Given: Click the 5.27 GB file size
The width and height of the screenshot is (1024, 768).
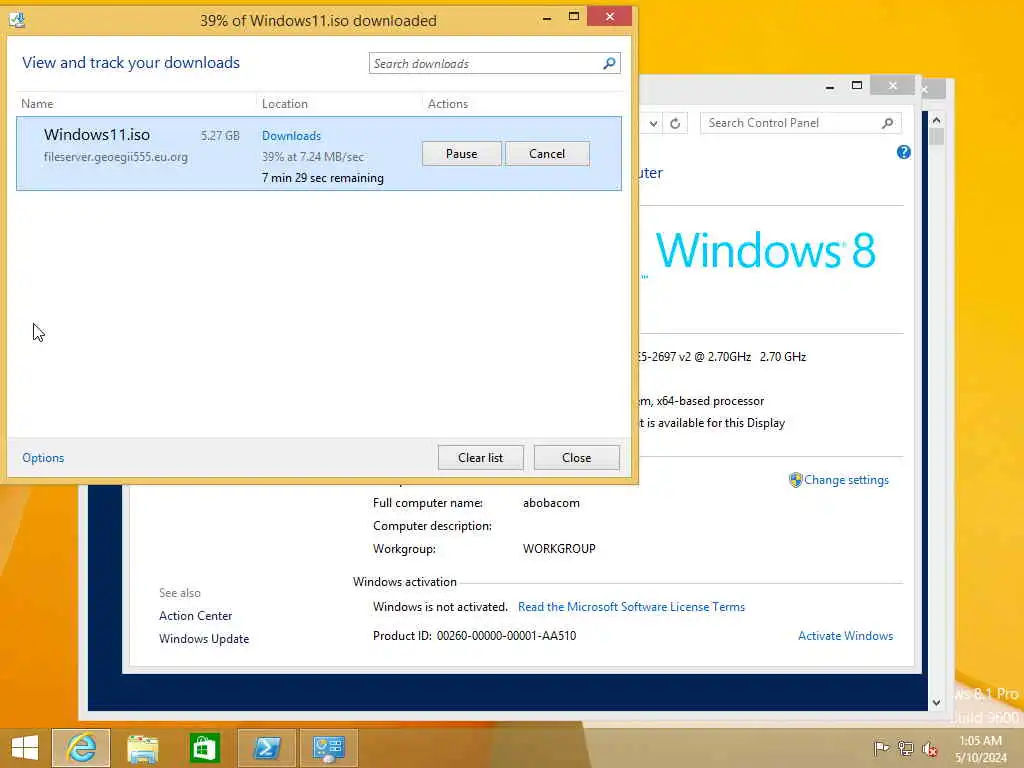Looking at the screenshot, I should (x=220, y=136).
